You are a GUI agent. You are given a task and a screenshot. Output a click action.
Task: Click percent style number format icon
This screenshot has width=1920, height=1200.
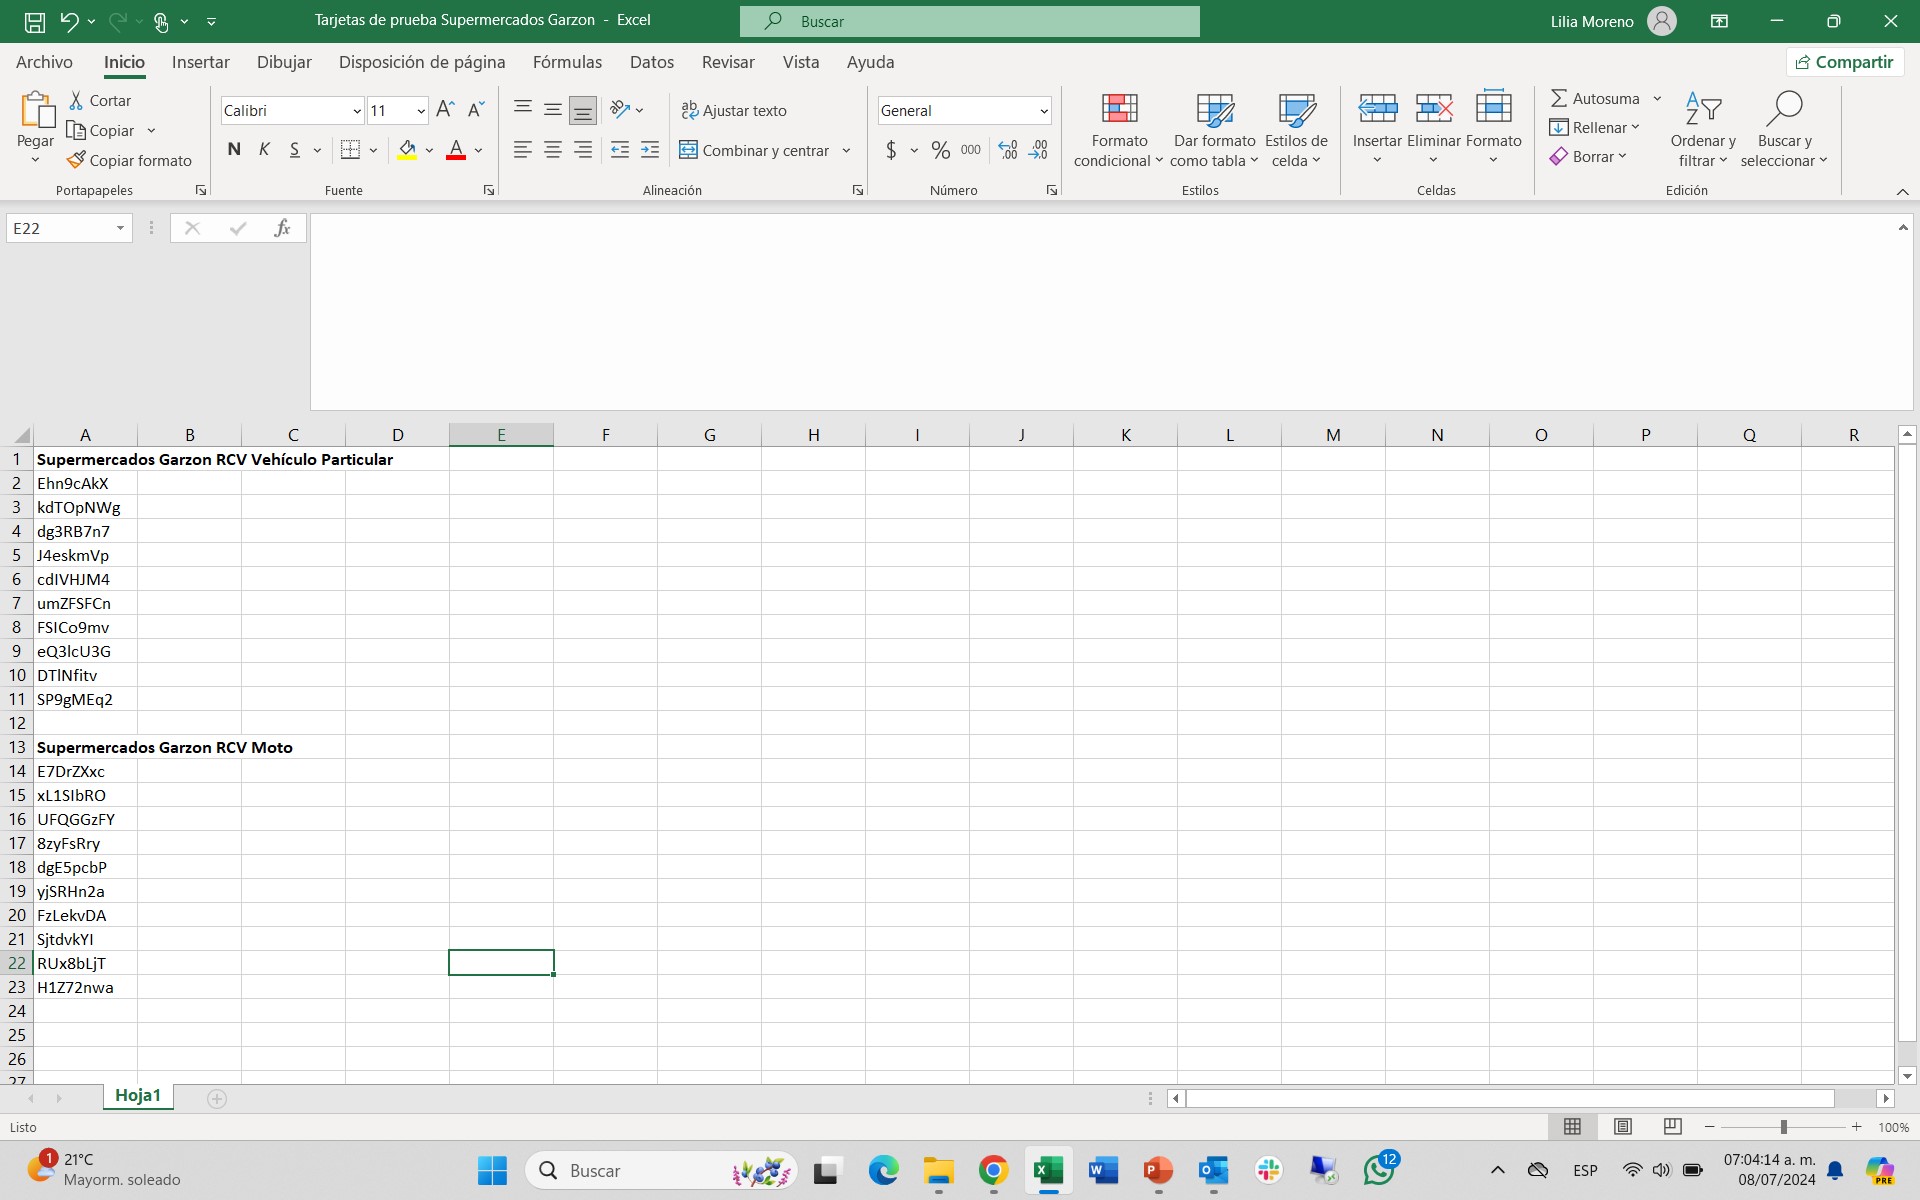tap(940, 150)
